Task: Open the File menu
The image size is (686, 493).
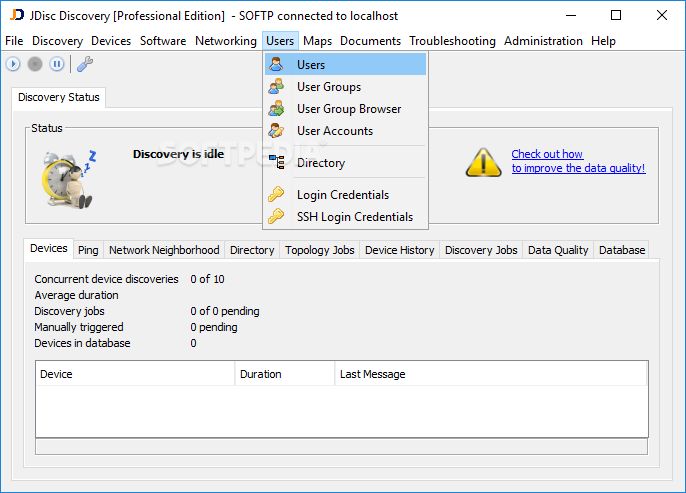Action: (x=14, y=41)
